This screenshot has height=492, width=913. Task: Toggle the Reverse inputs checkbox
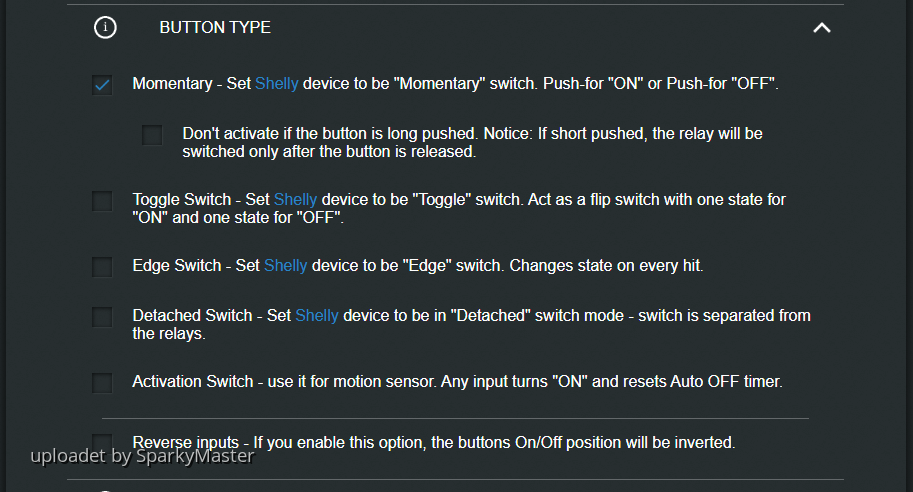click(102, 442)
